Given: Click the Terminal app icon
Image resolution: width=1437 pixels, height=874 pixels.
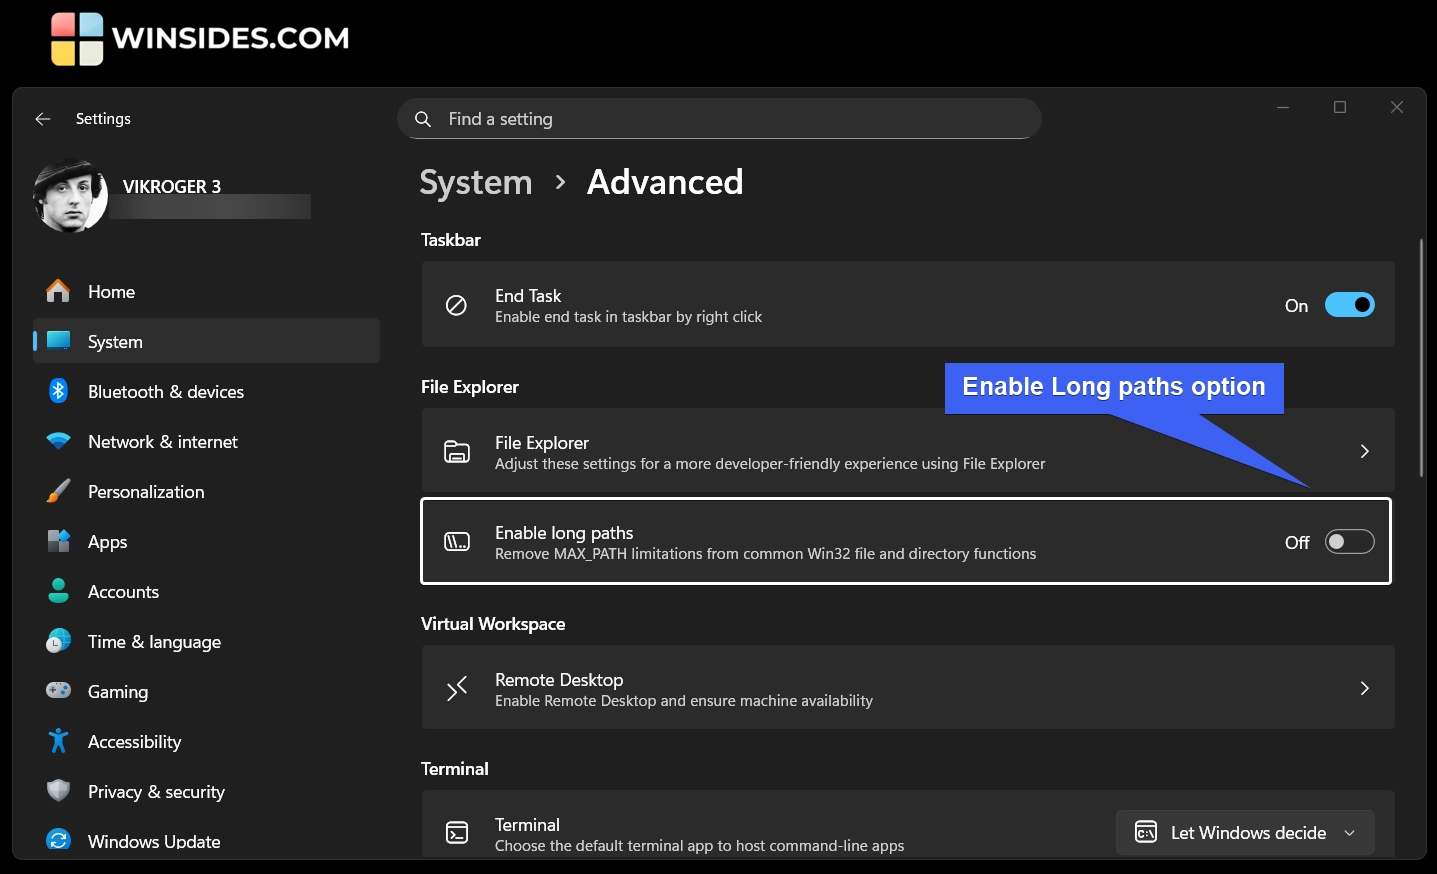Looking at the screenshot, I should click(456, 832).
